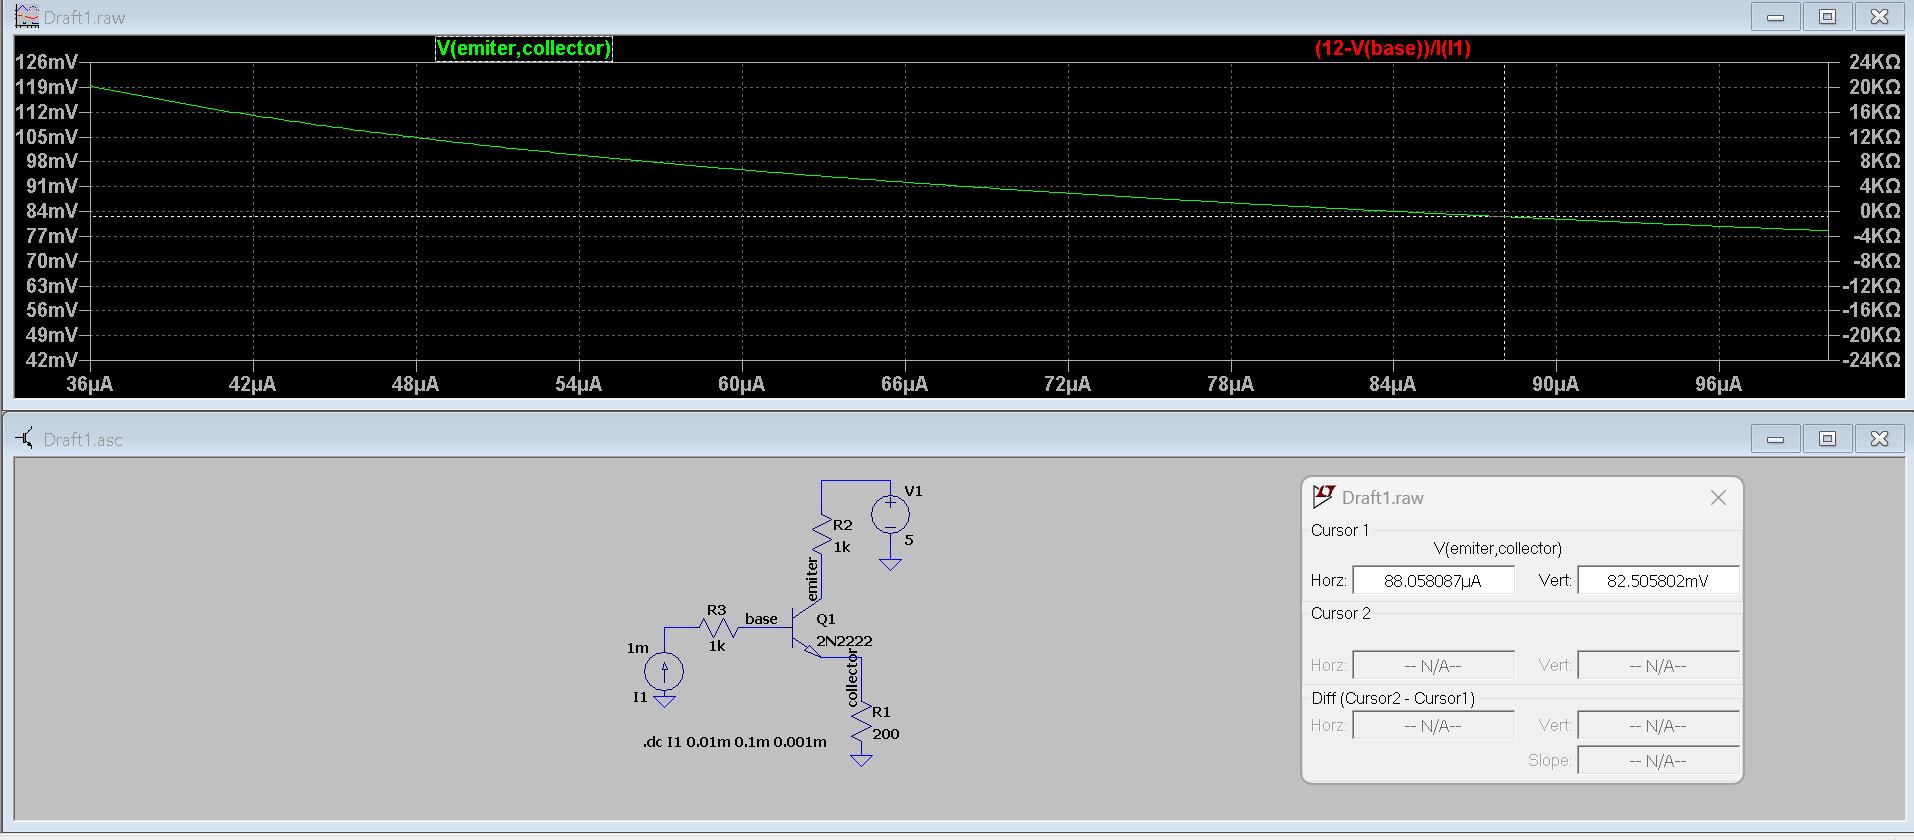The image size is (1914, 840).
Task: Click the R3 value '1k' text
Action: 717,646
